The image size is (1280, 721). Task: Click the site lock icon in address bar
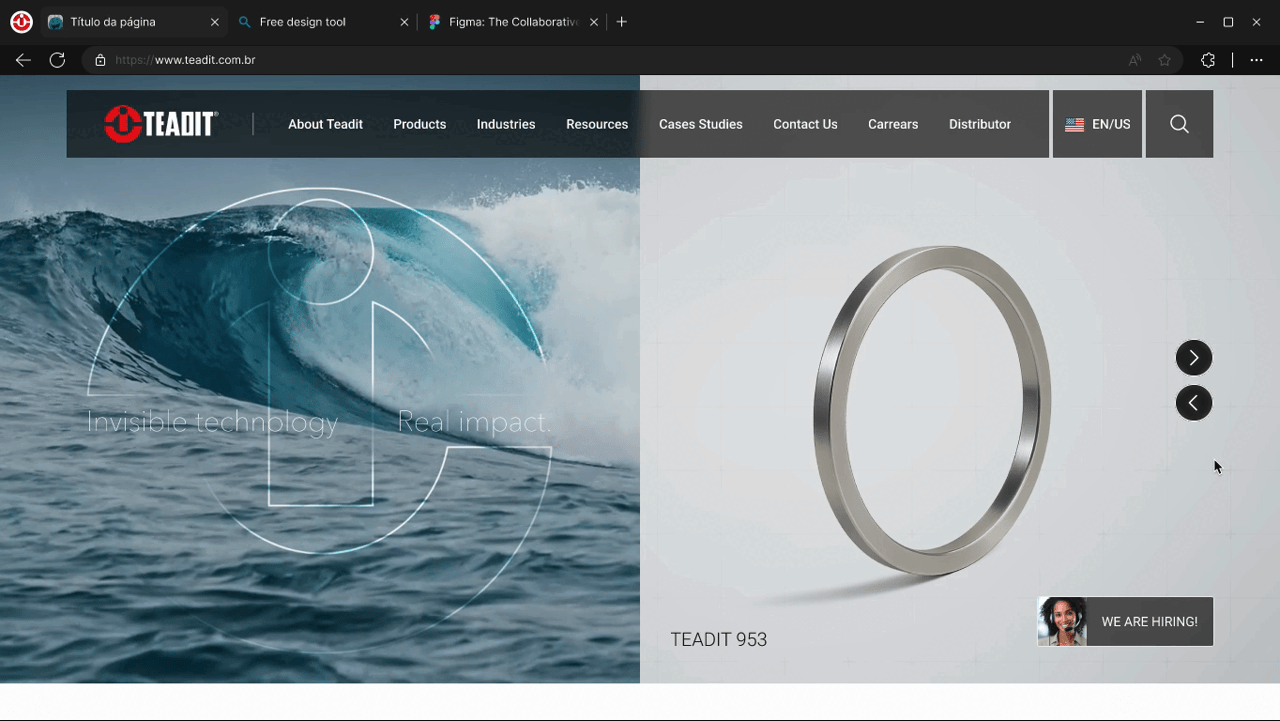coord(100,60)
